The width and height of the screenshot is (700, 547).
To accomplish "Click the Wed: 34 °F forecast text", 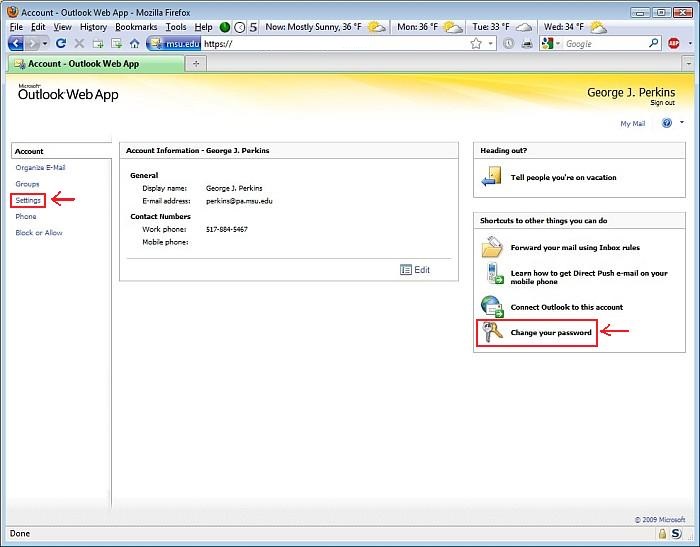I will tap(564, 27).
